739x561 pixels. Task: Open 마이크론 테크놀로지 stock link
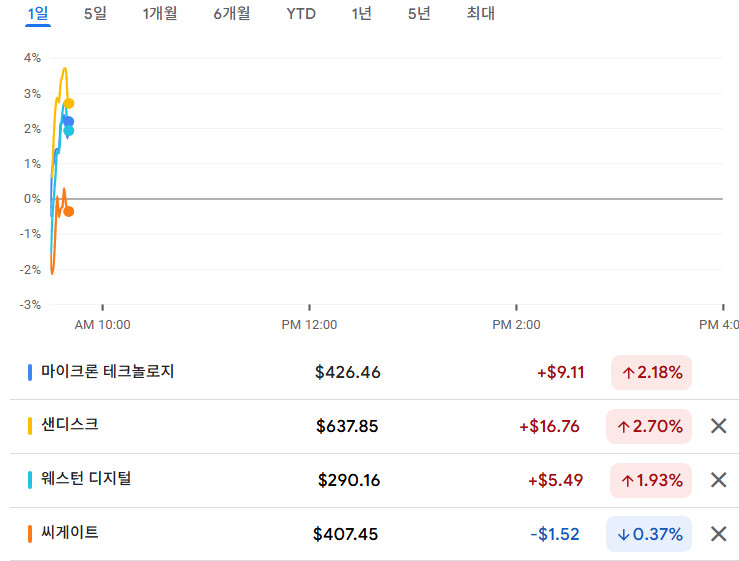108,372
